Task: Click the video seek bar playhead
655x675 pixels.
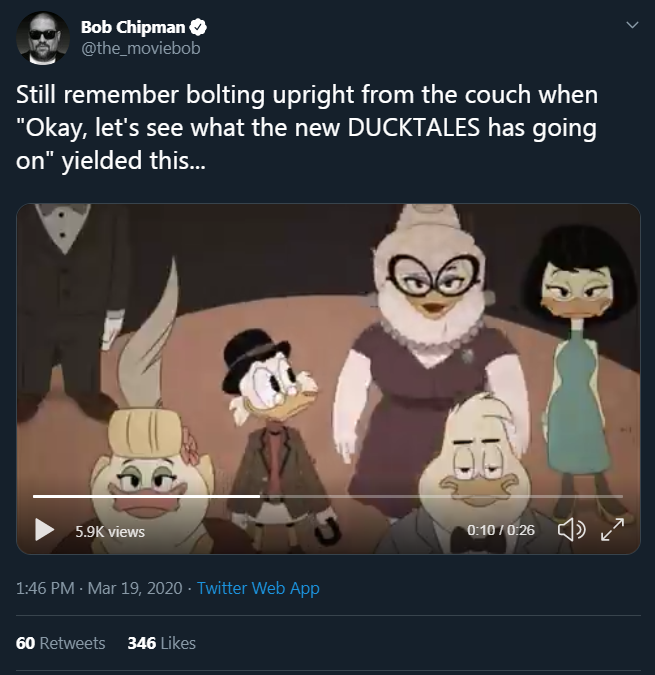Action: coord(260,496)
